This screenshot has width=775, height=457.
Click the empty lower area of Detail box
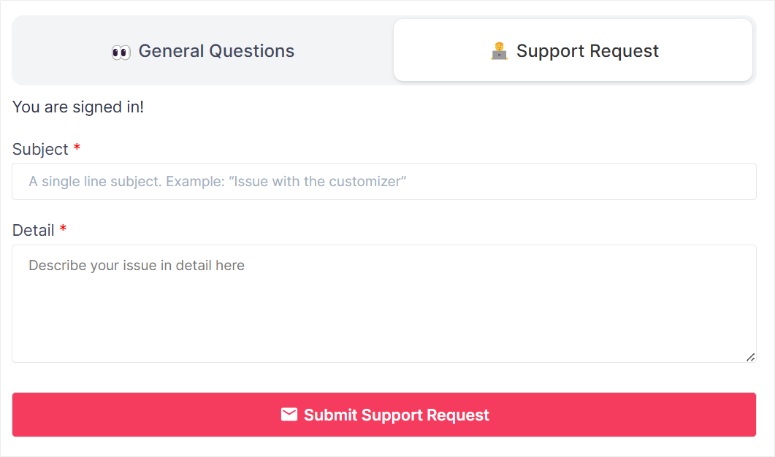384,326
